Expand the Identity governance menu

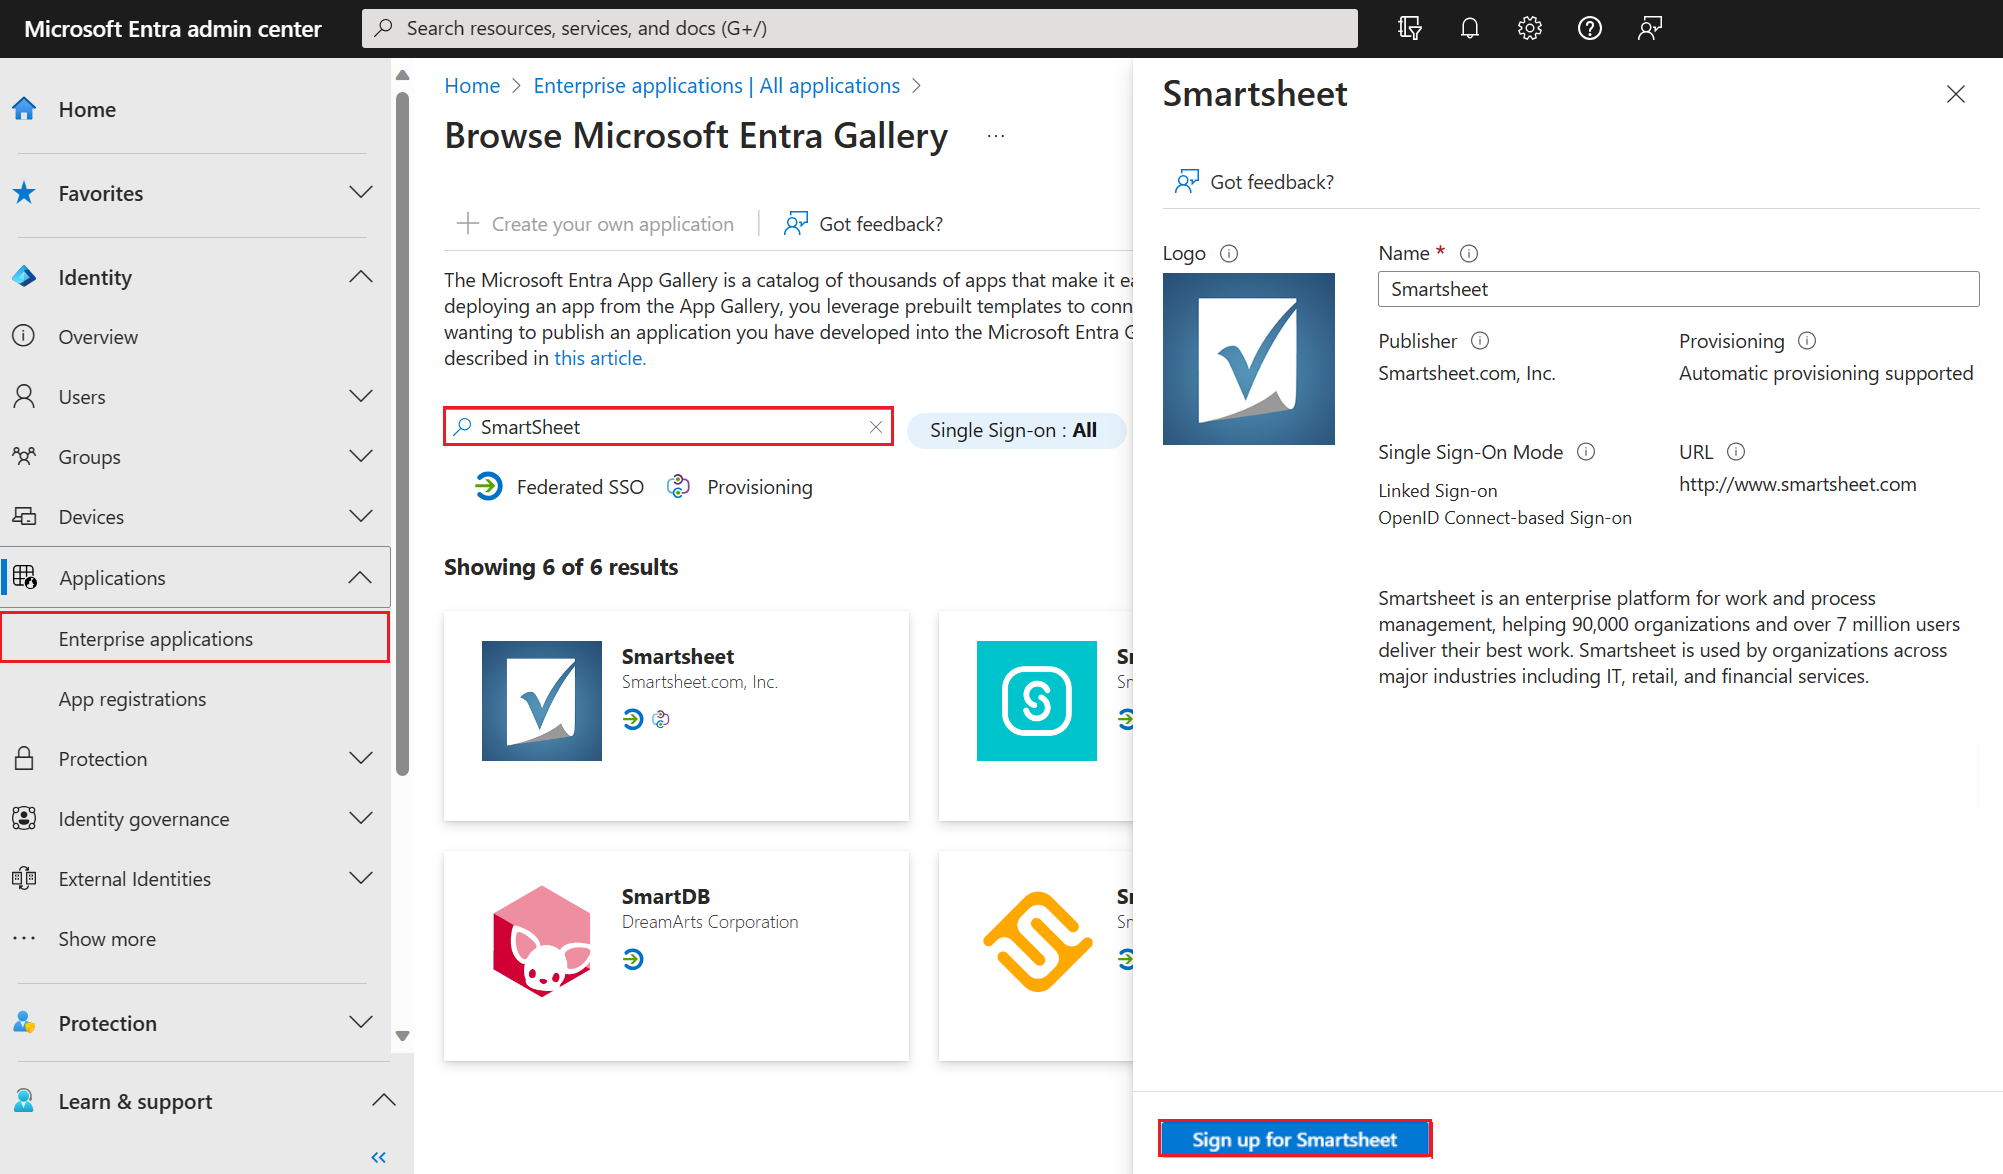[x=361, y=819]
